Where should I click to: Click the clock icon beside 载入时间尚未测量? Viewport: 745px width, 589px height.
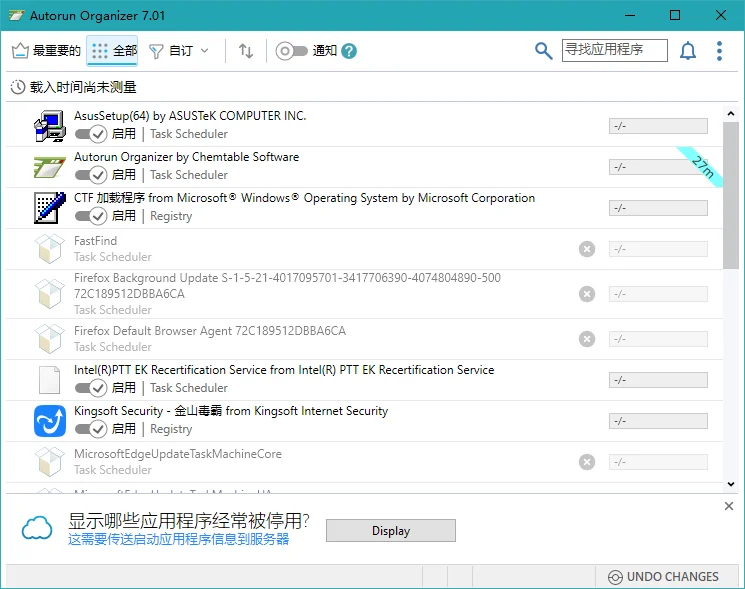coord(18,87)
